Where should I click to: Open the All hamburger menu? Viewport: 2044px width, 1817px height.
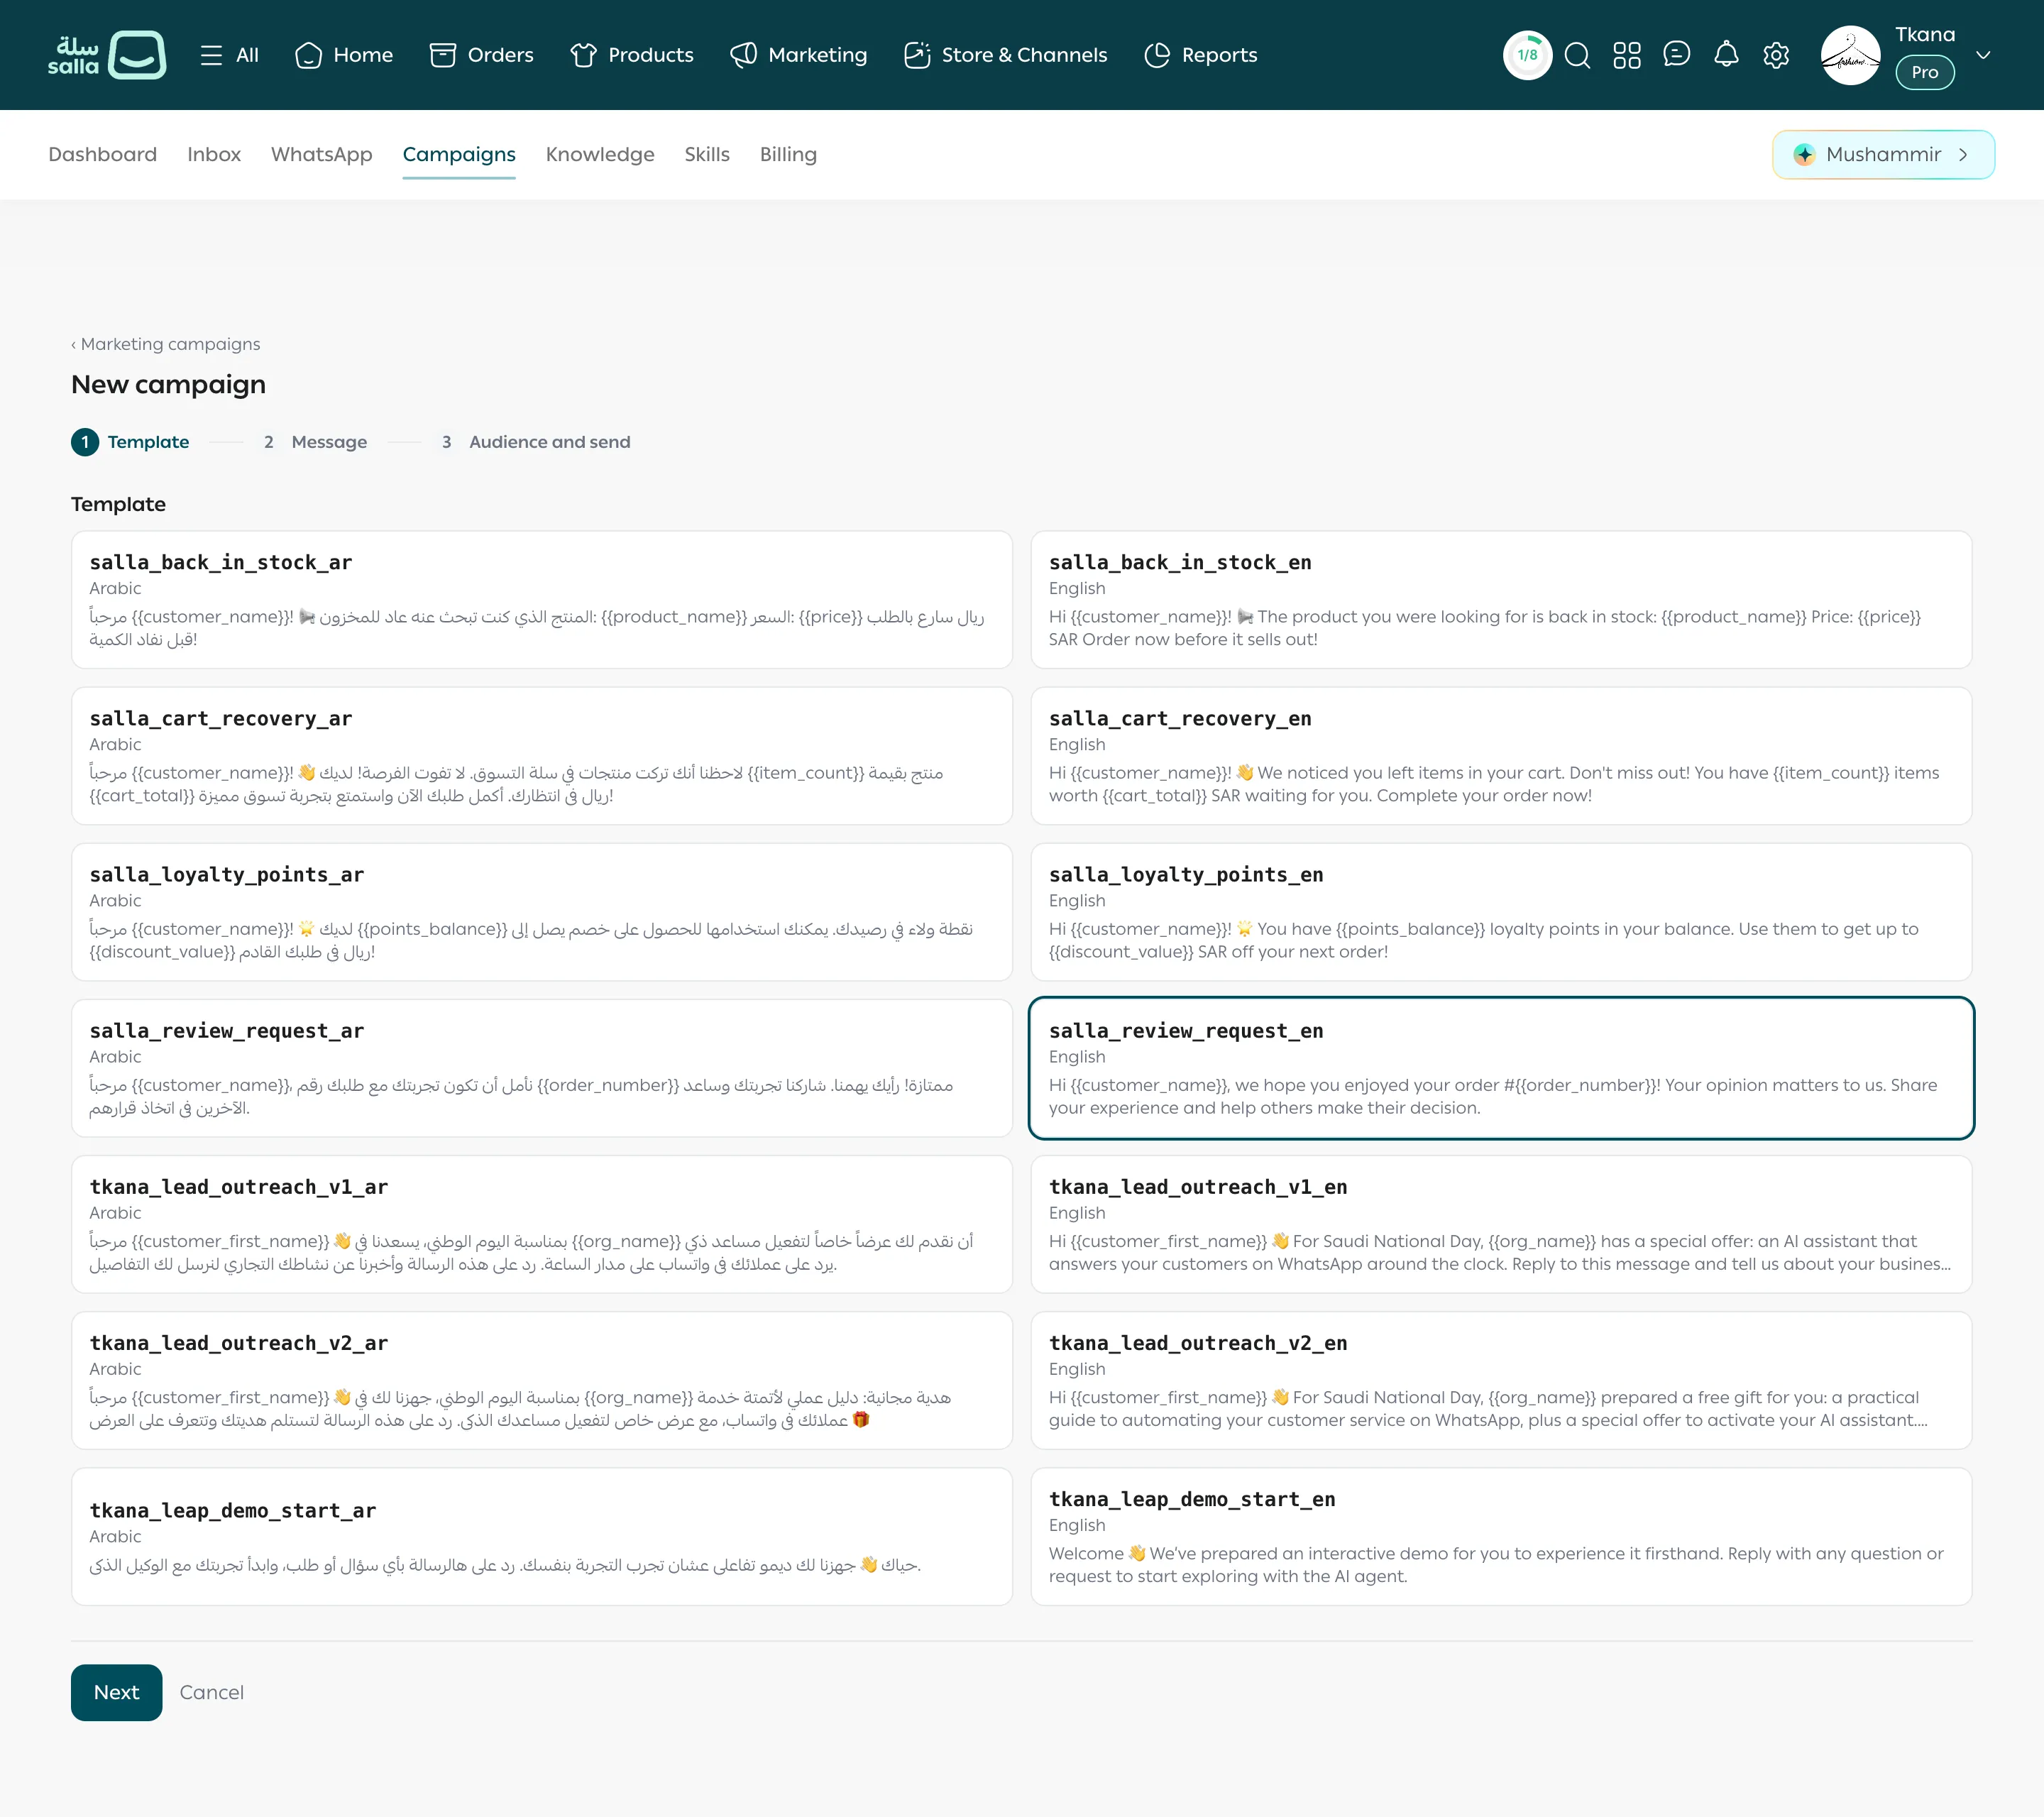coord(229,55)
